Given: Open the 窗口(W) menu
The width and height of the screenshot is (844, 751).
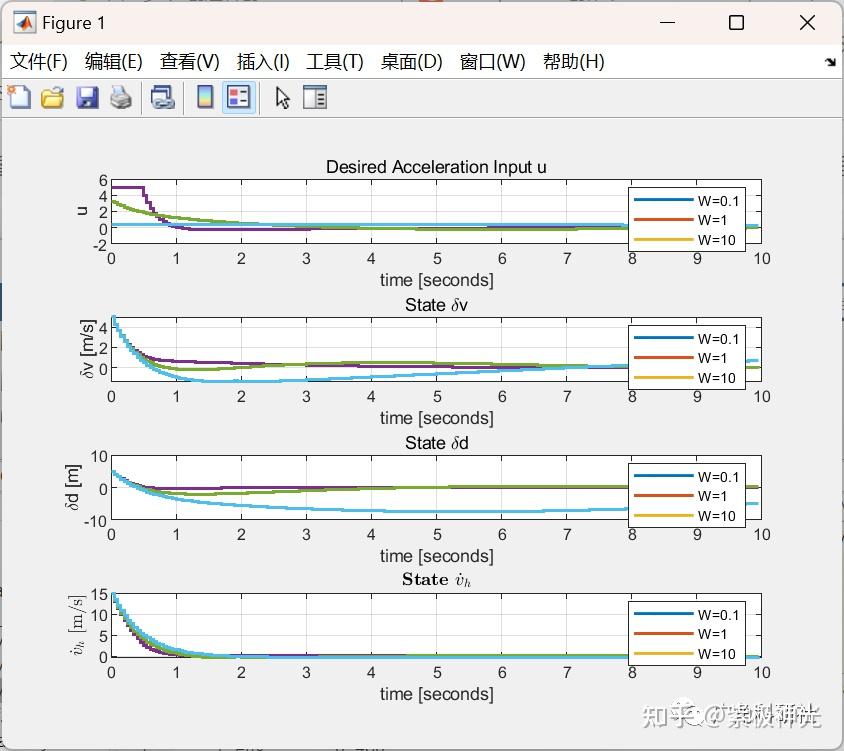Looking at the screenshot, I should [493, 61].
